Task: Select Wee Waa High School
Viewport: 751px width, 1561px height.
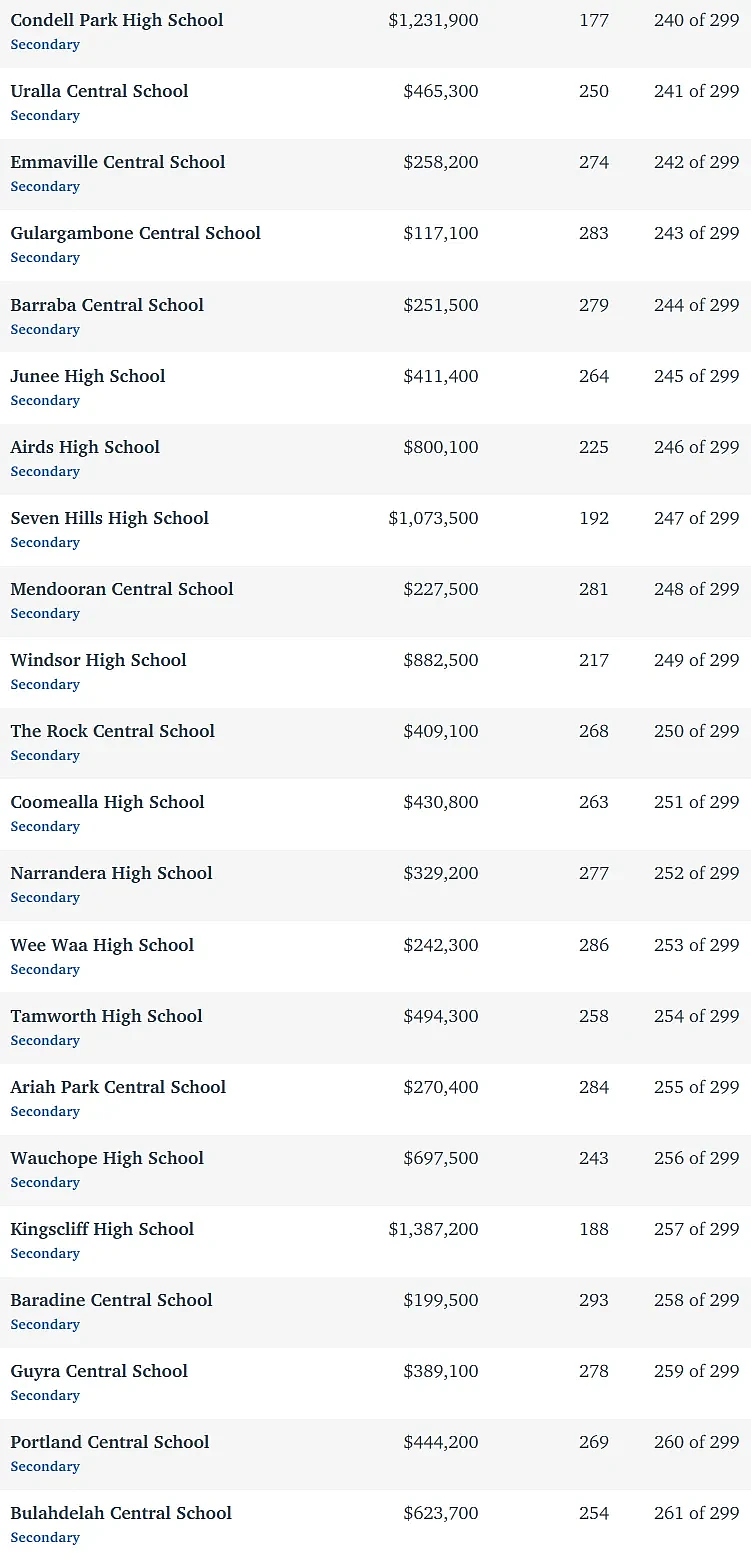Action: click(102, 945)
